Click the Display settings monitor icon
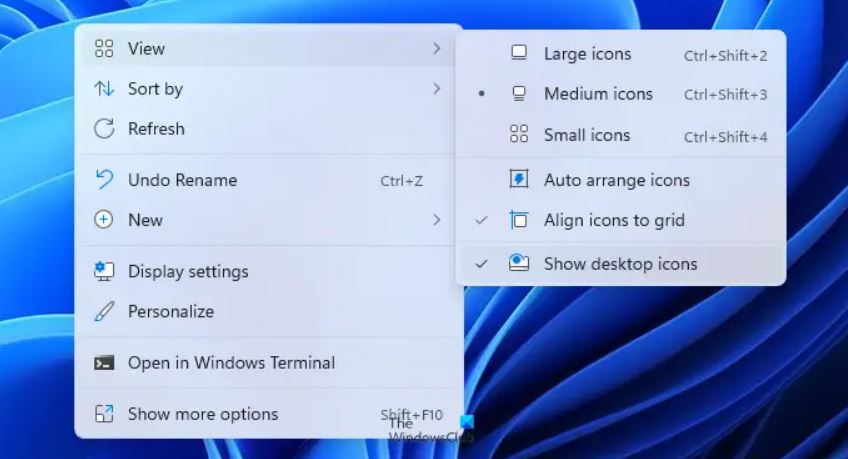This screenshot has width=848, height=459. [x=104, y=271]
